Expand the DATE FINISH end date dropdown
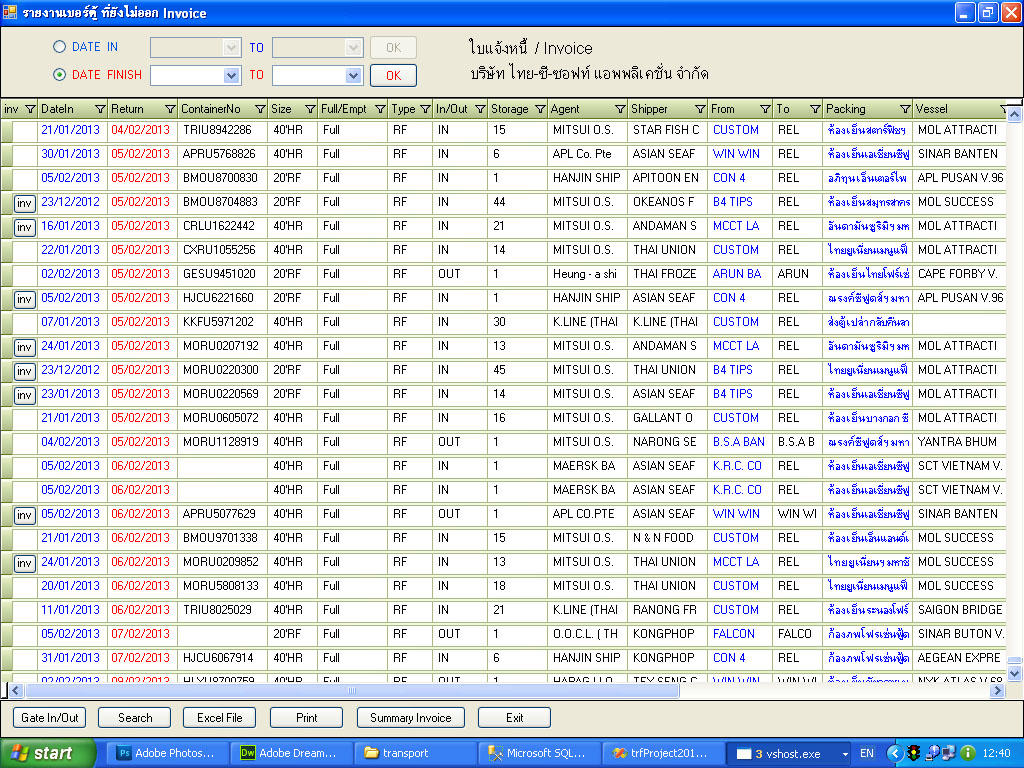Viewport: 1024px width, 768px height. [x=353, y=75]
